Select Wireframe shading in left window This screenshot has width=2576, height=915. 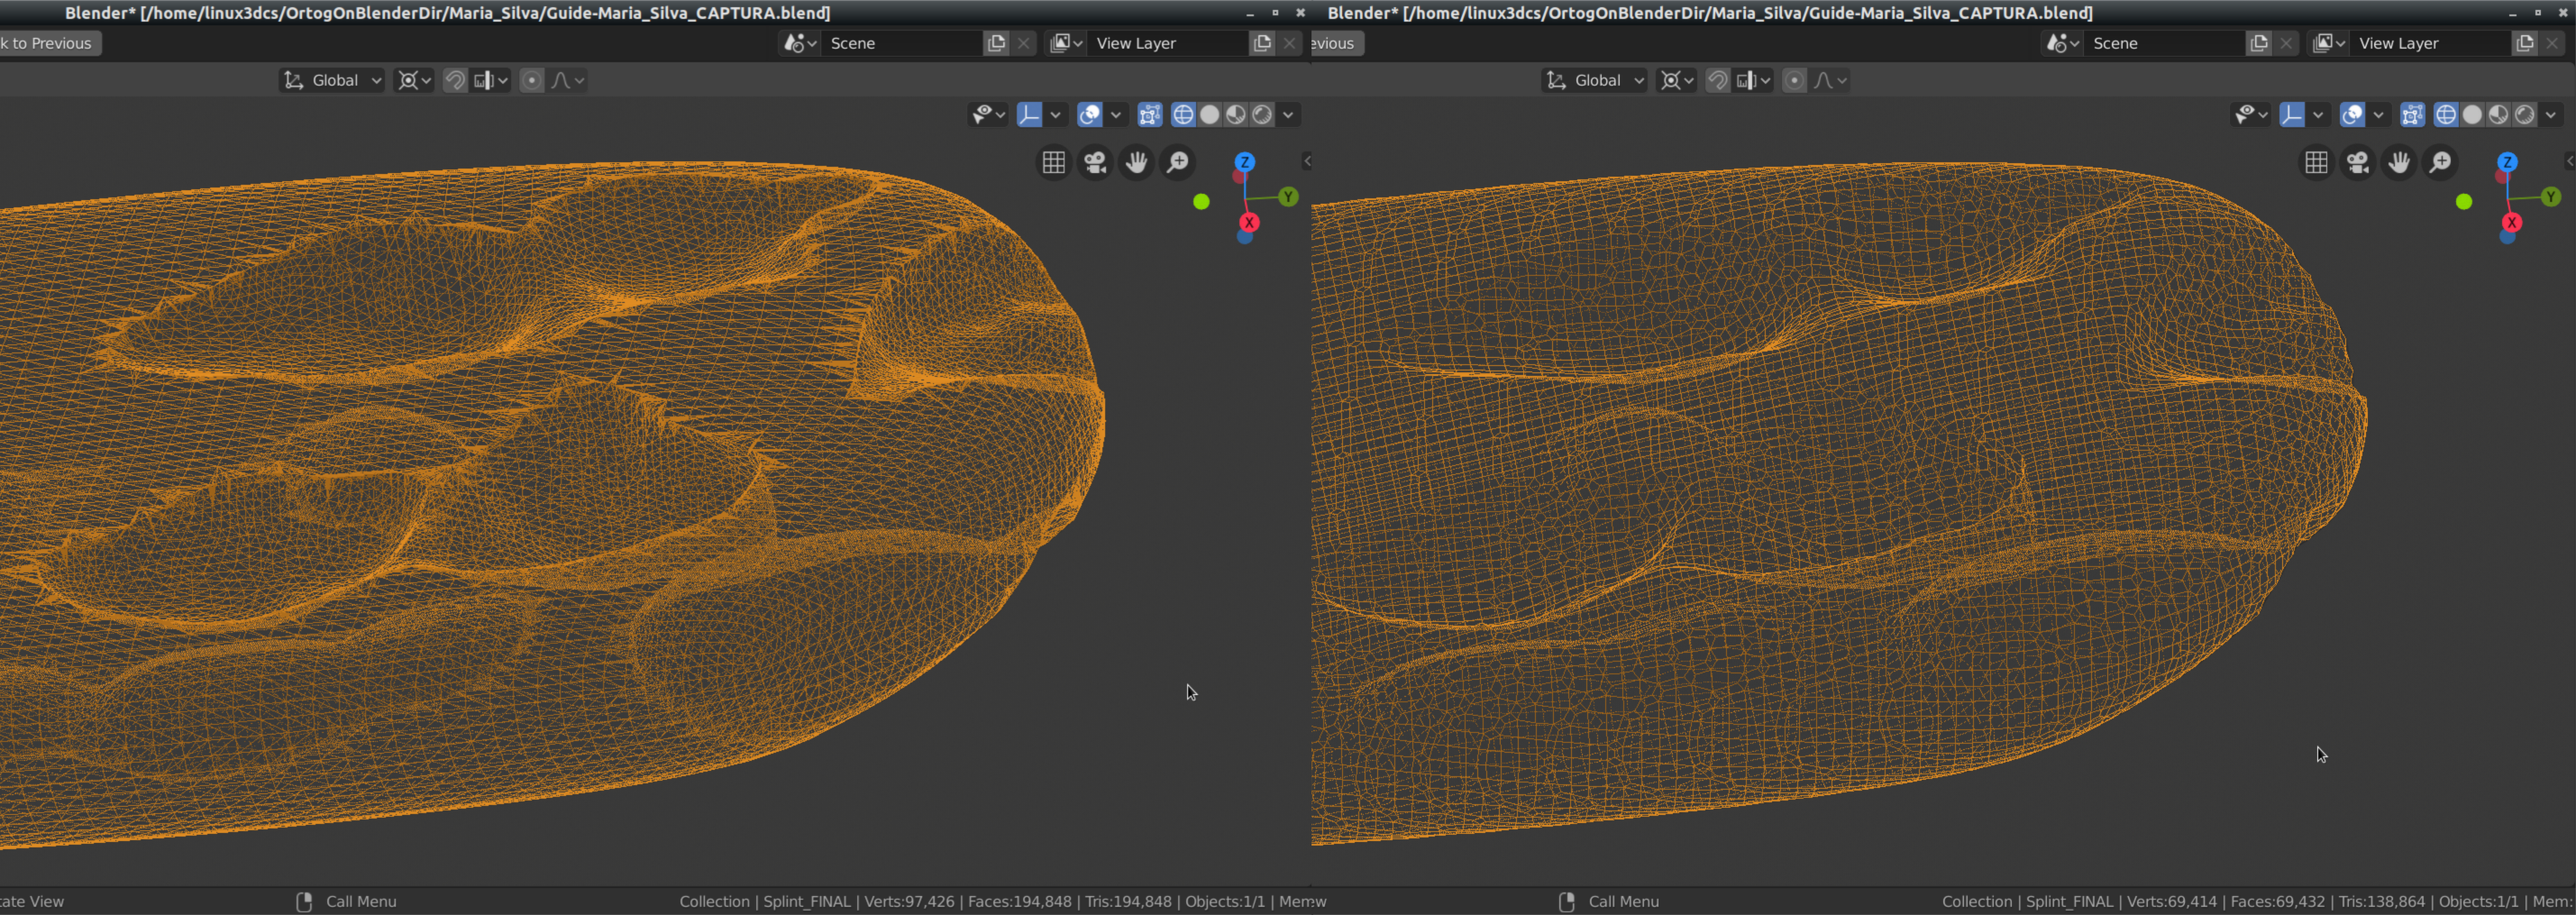coord(1183,115)
